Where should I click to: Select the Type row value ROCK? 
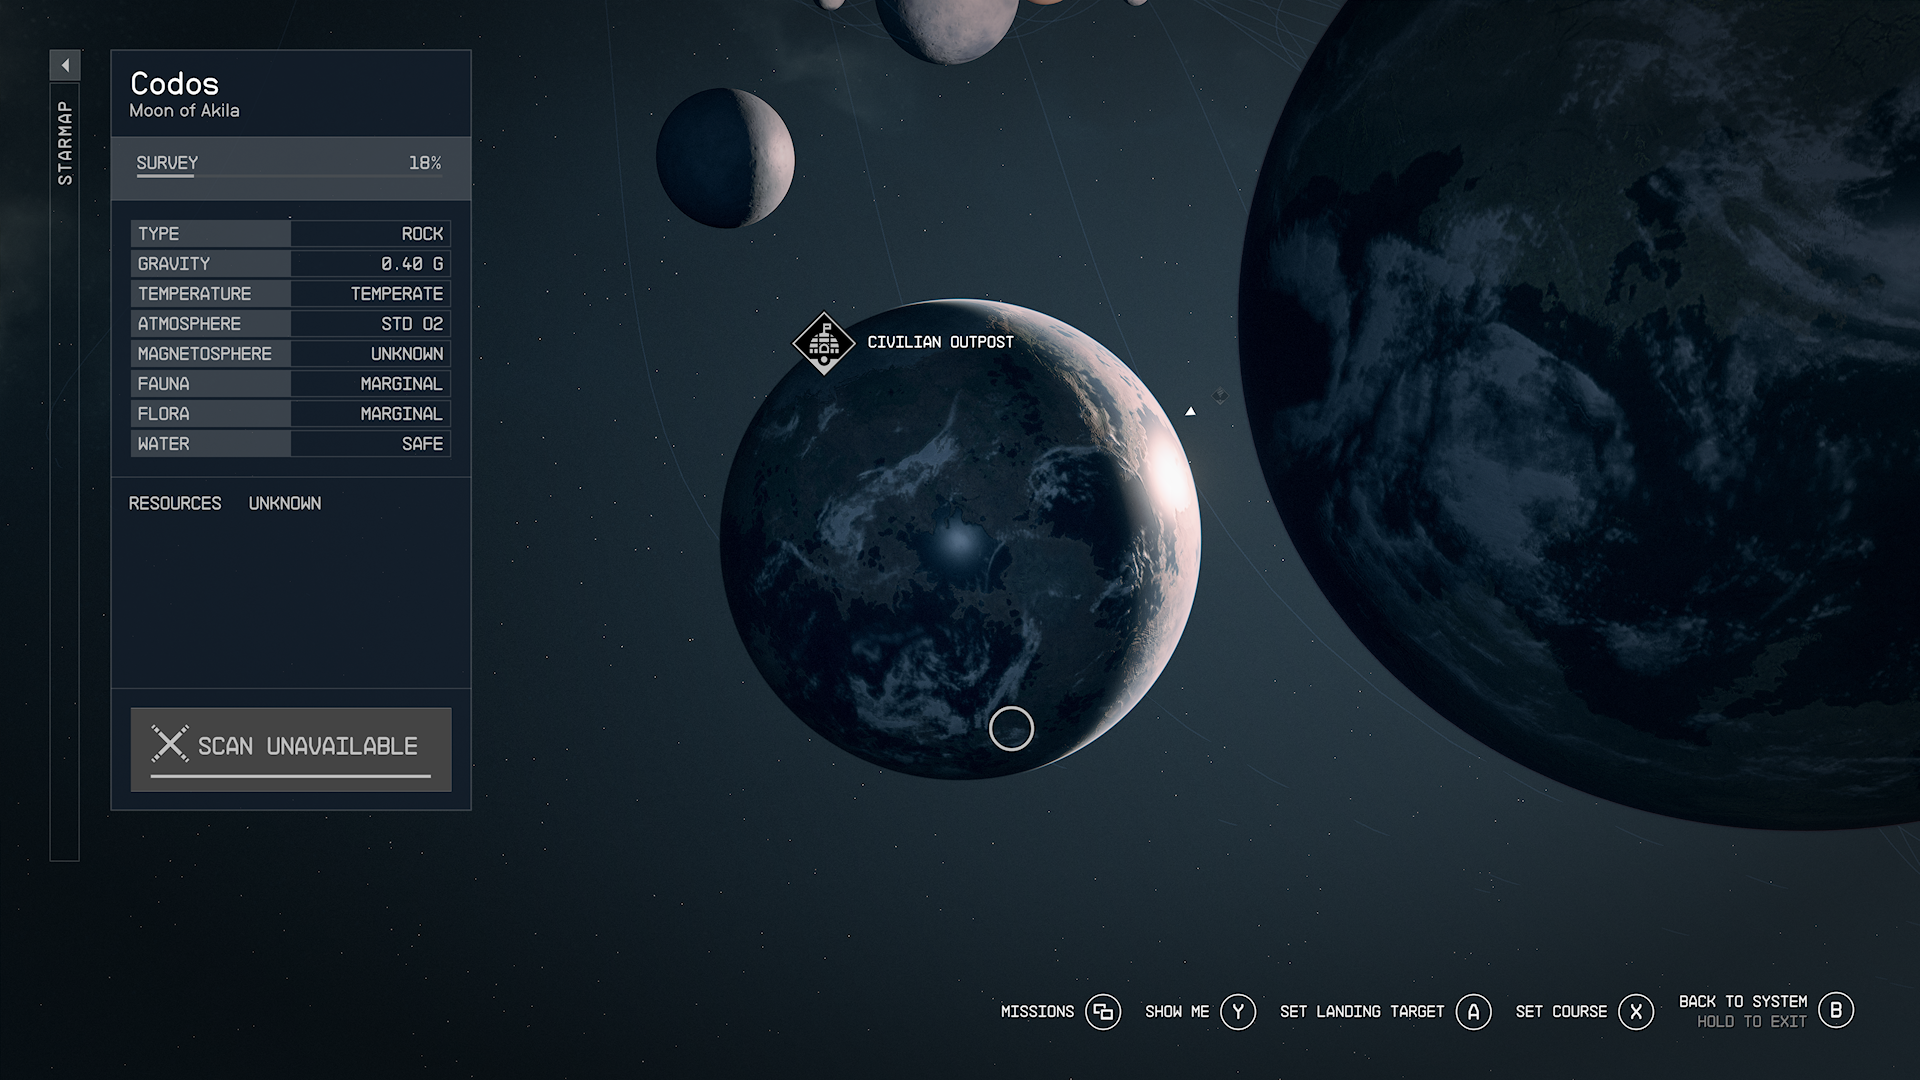pyautogui.click(x=422, y=234)
